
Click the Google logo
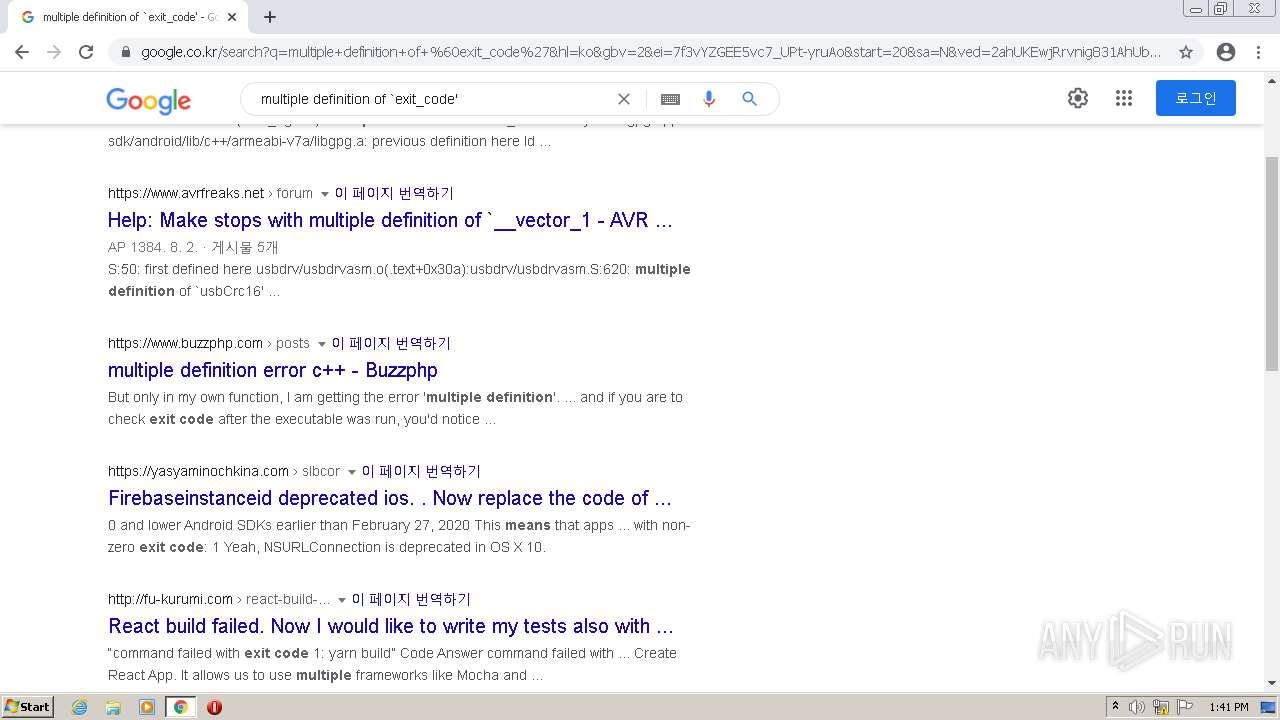click(148, 100)
